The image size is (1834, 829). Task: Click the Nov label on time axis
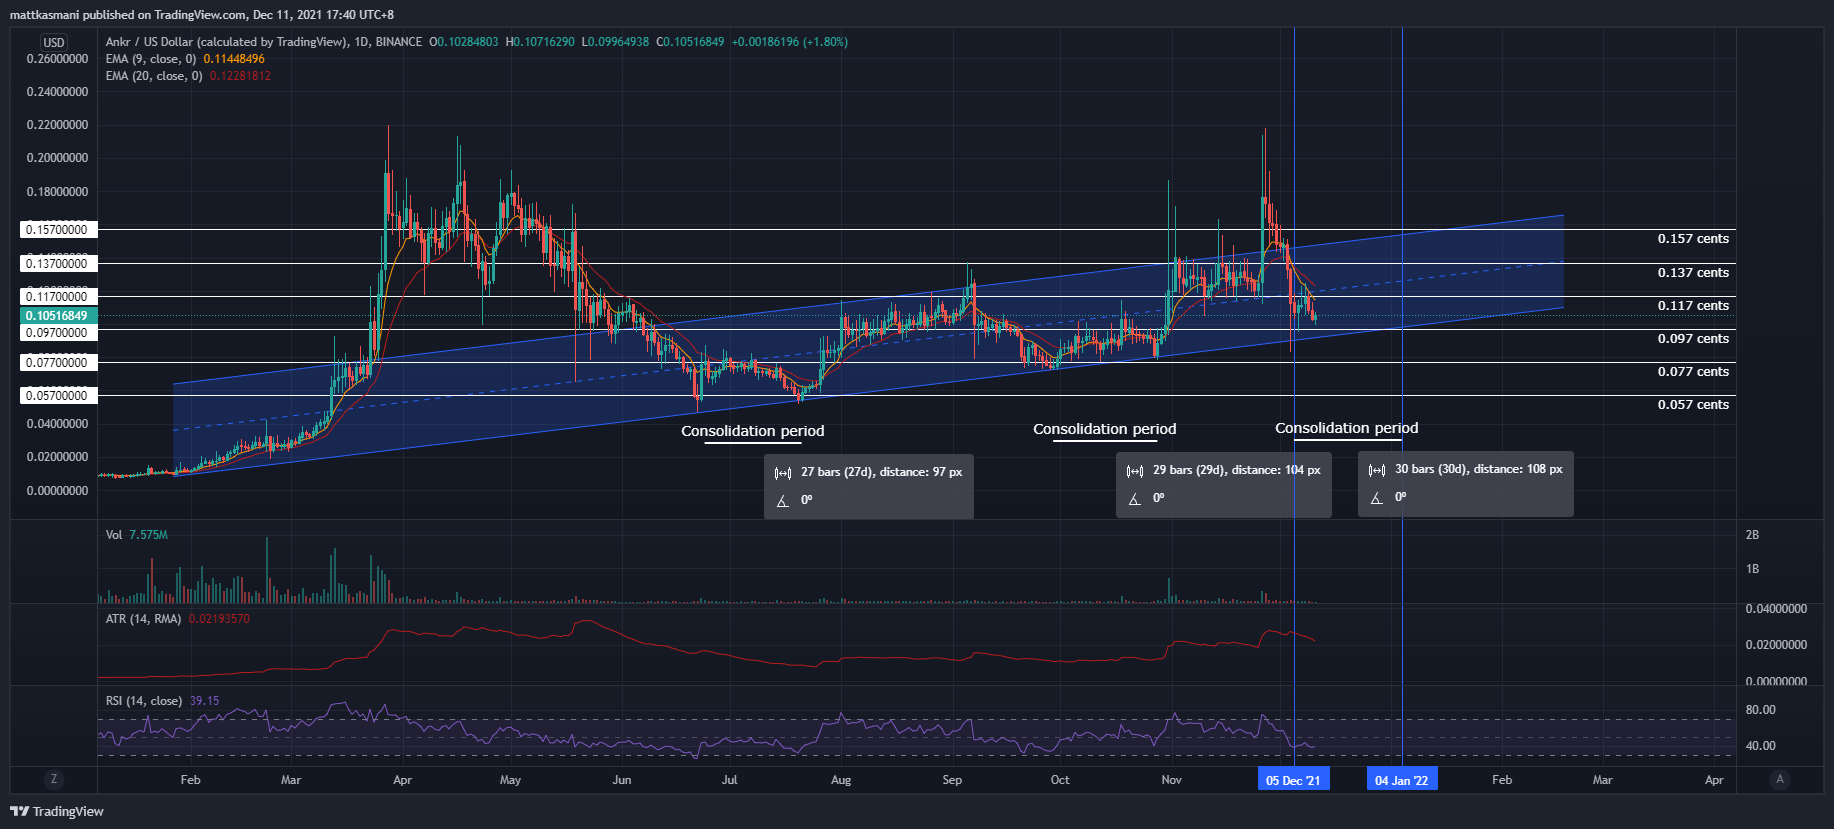(1172, 780)
